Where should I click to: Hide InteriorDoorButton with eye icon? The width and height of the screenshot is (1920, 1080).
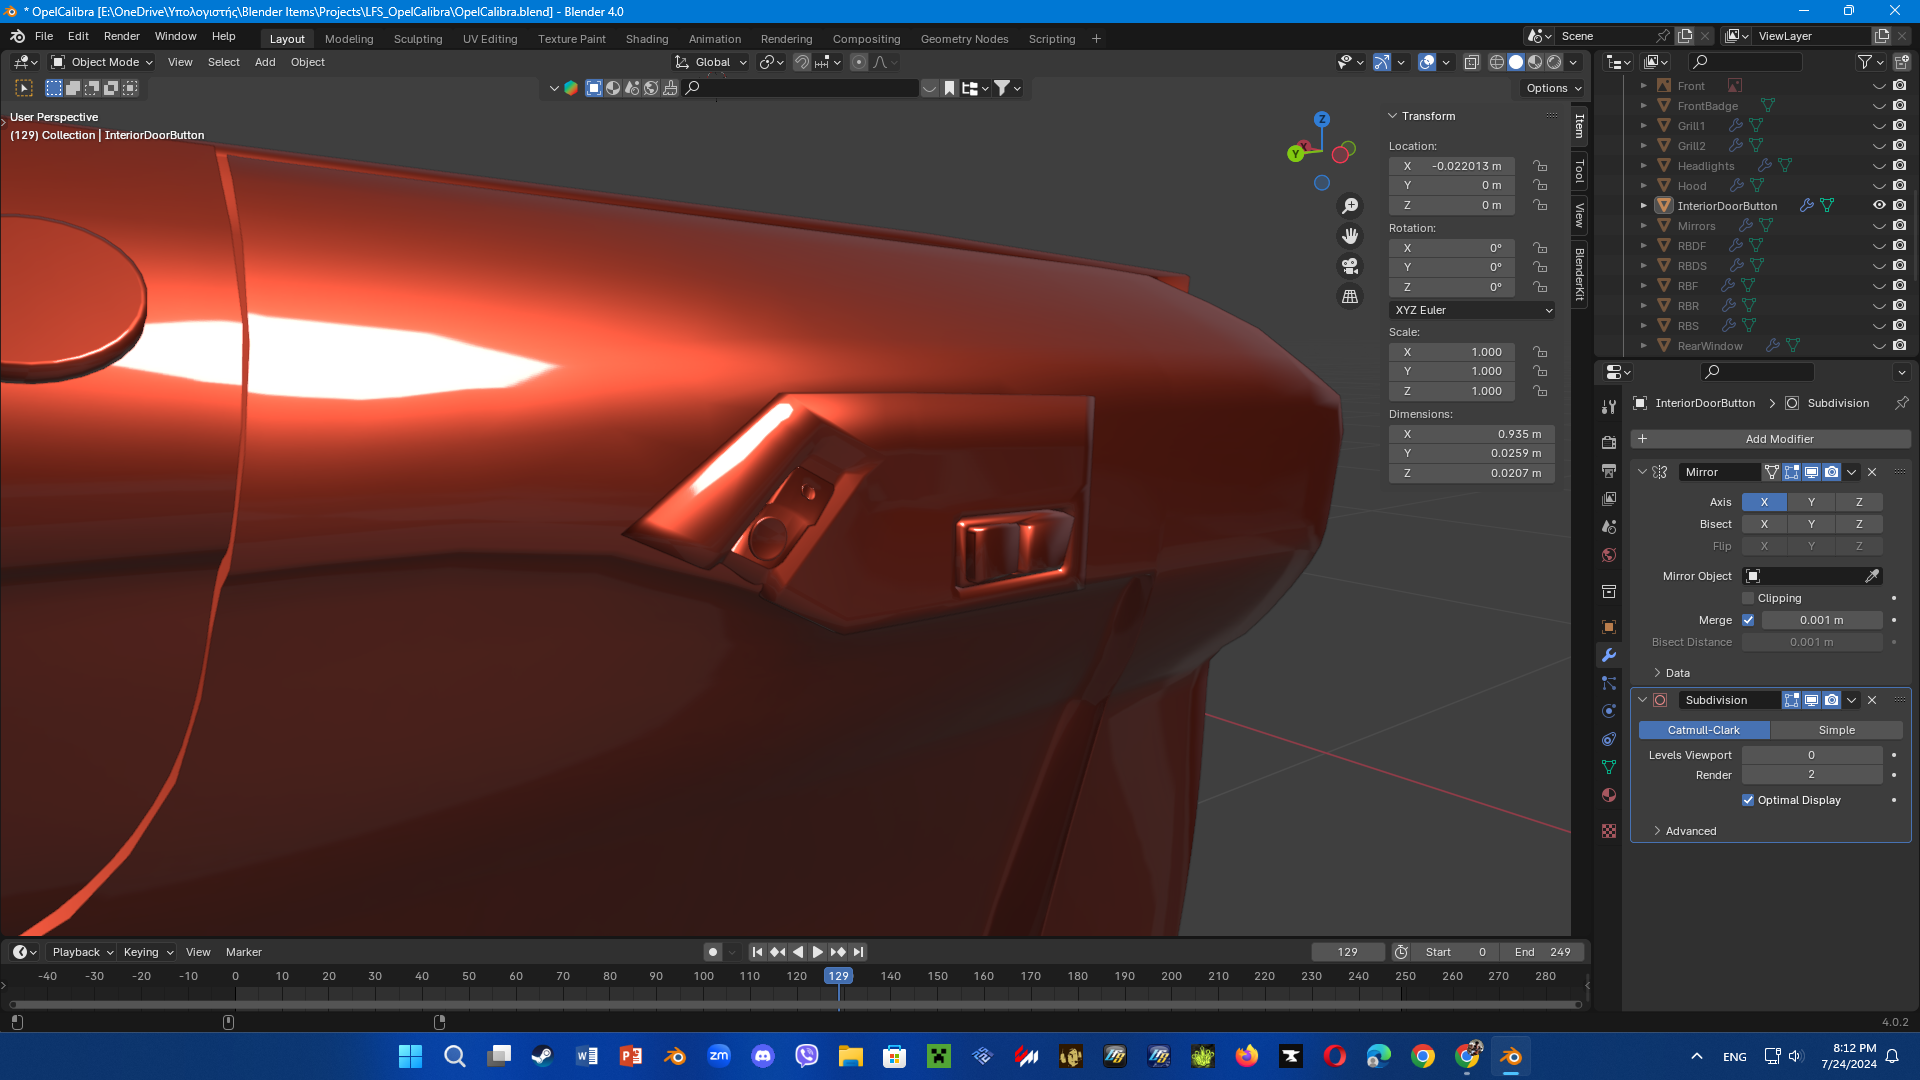coord(1879,205)
